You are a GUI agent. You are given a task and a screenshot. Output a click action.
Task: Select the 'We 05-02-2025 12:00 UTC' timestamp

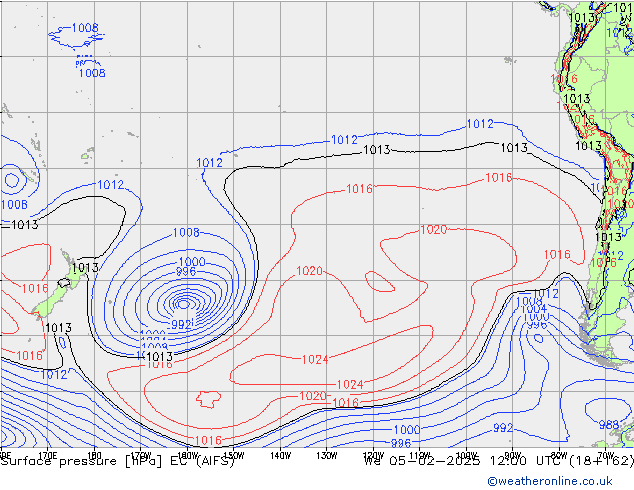(x=464, y=461)
